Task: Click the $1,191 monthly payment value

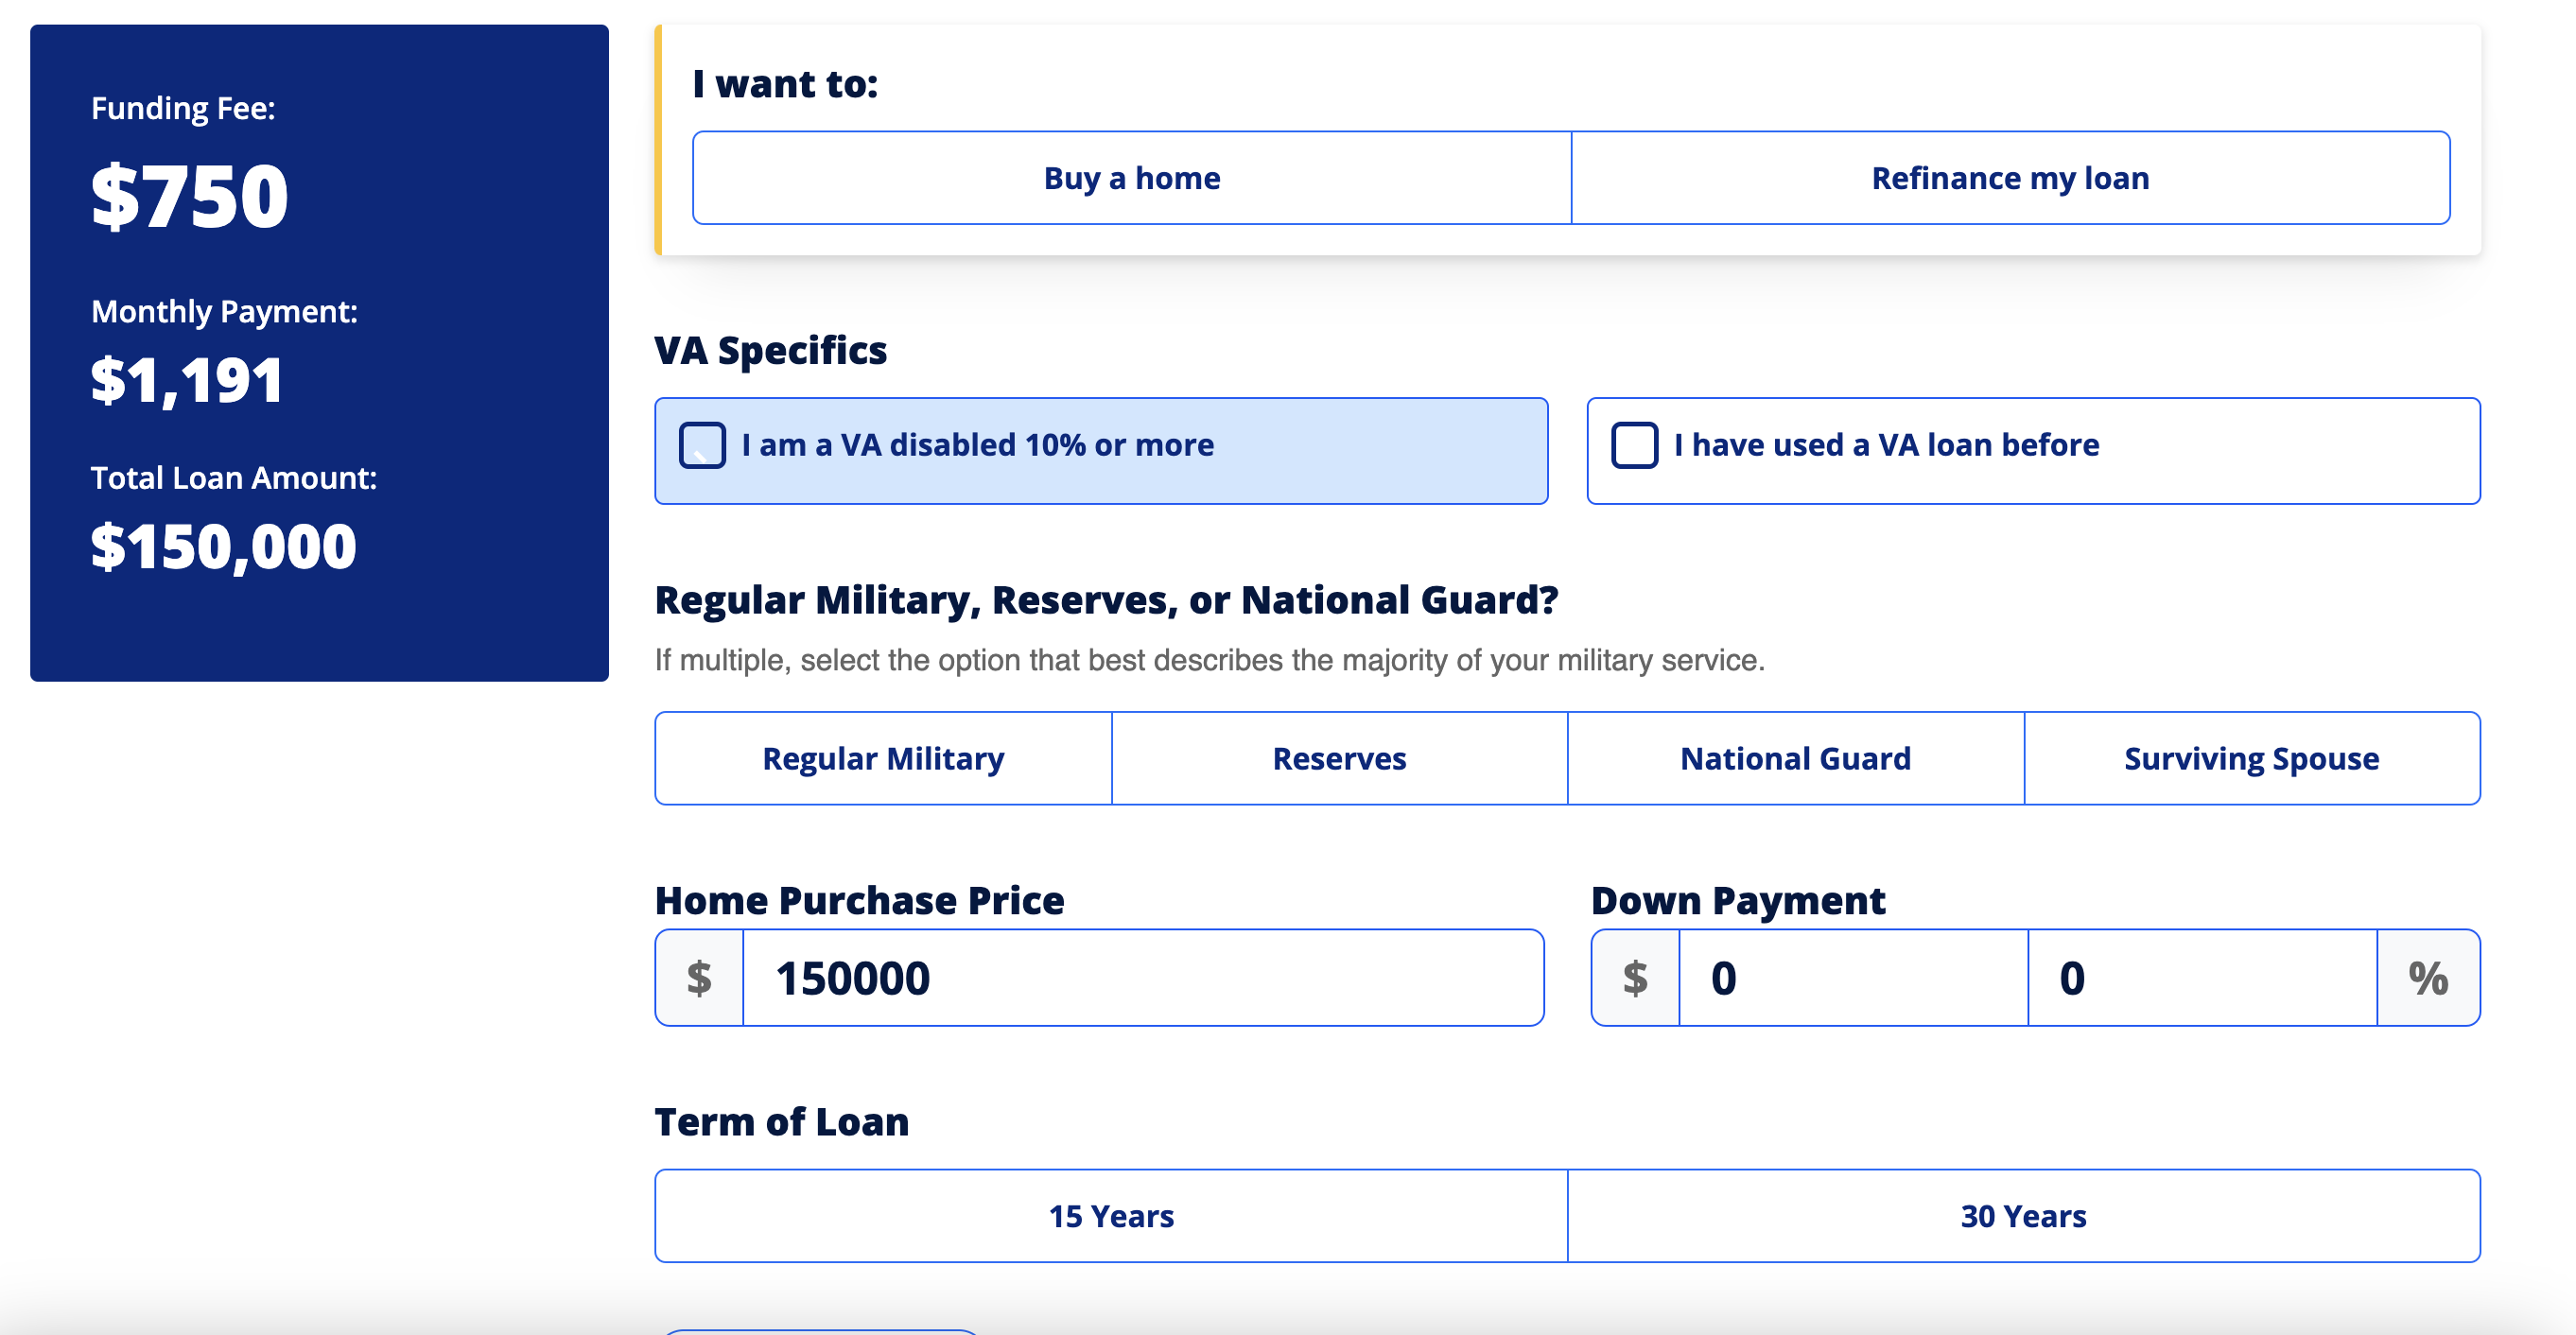Action: pos(187,380)
